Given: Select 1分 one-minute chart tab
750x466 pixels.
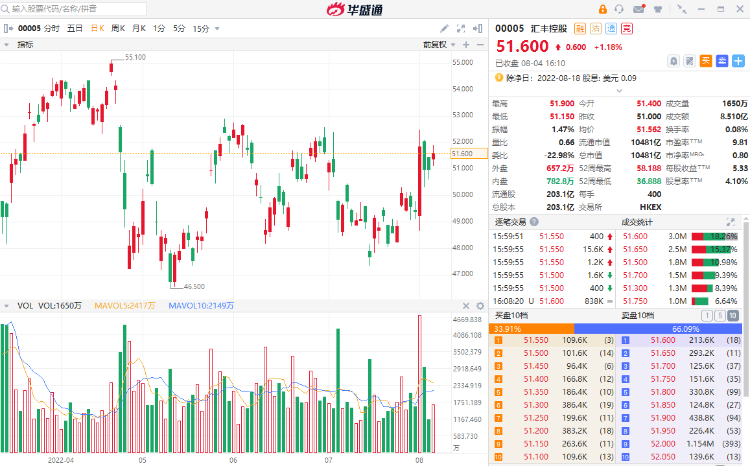Looking at the screenshot, I should (159, 29).
